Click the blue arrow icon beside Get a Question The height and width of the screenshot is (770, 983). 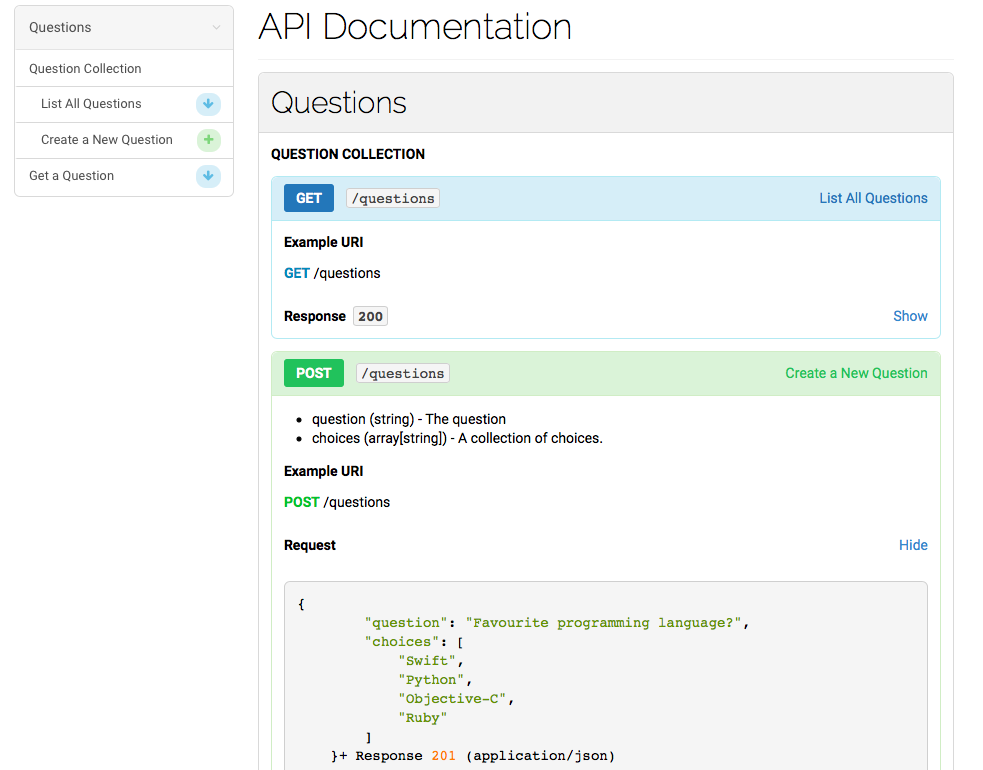coord(208,176)
